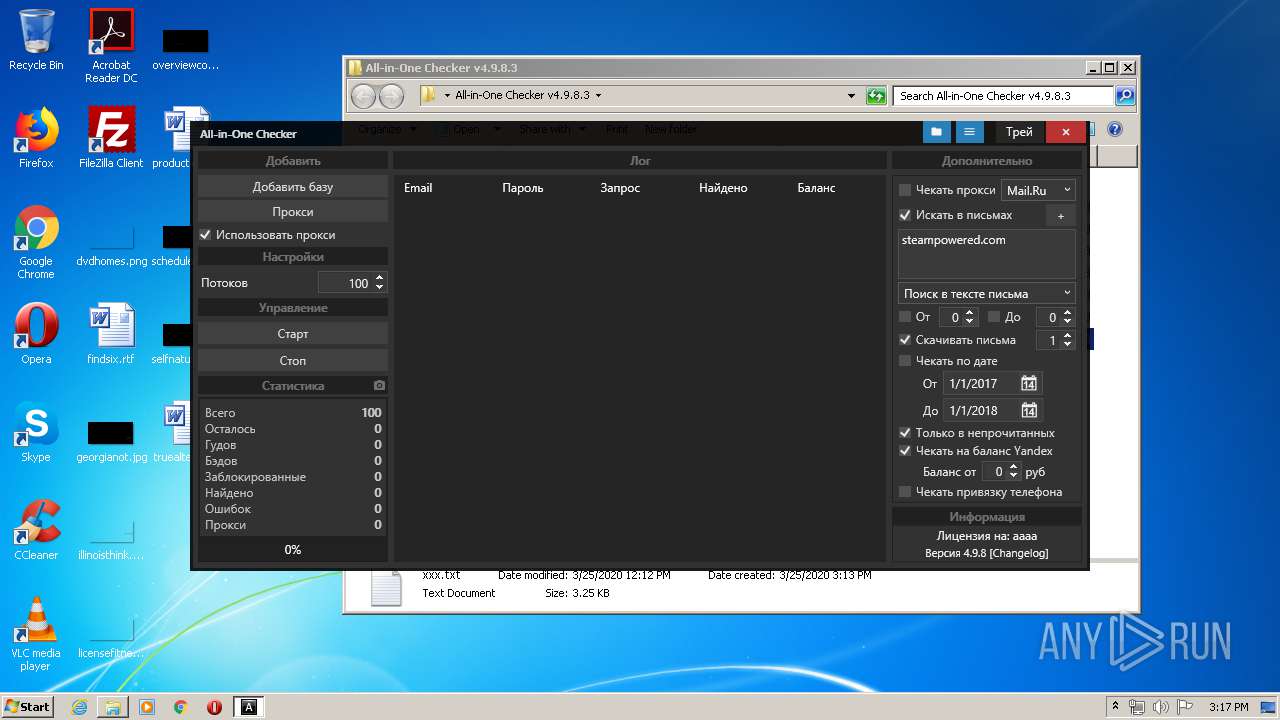Open the calendar picker for the До date
This screenshot has height=720, width=1280.
[1028, 410]
